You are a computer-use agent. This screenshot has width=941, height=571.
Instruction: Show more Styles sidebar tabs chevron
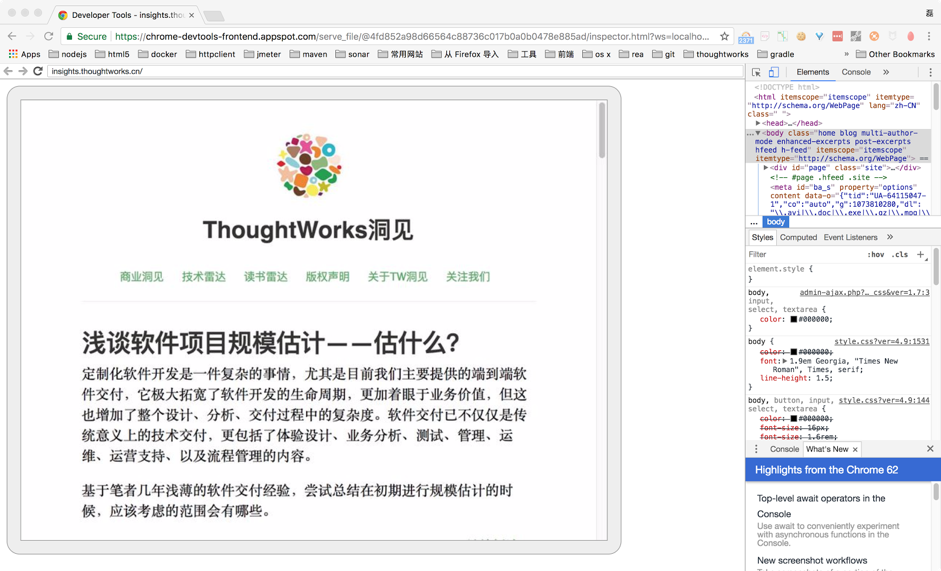click(890, 237)
